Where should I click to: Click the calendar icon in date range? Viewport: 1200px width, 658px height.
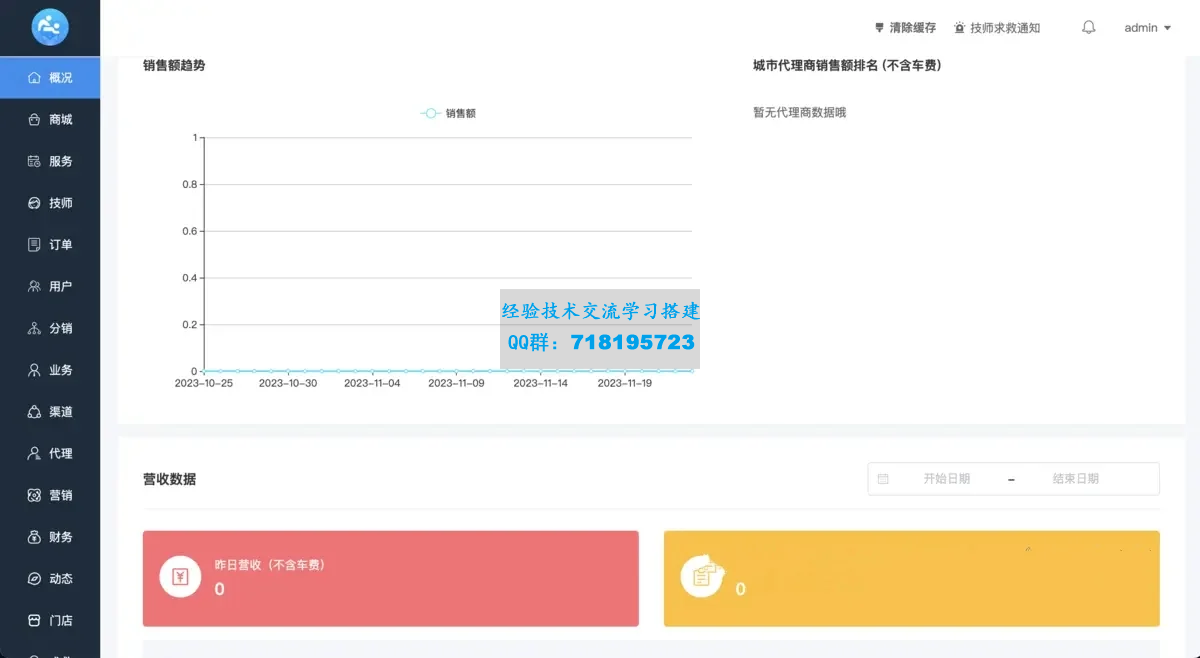883,479
